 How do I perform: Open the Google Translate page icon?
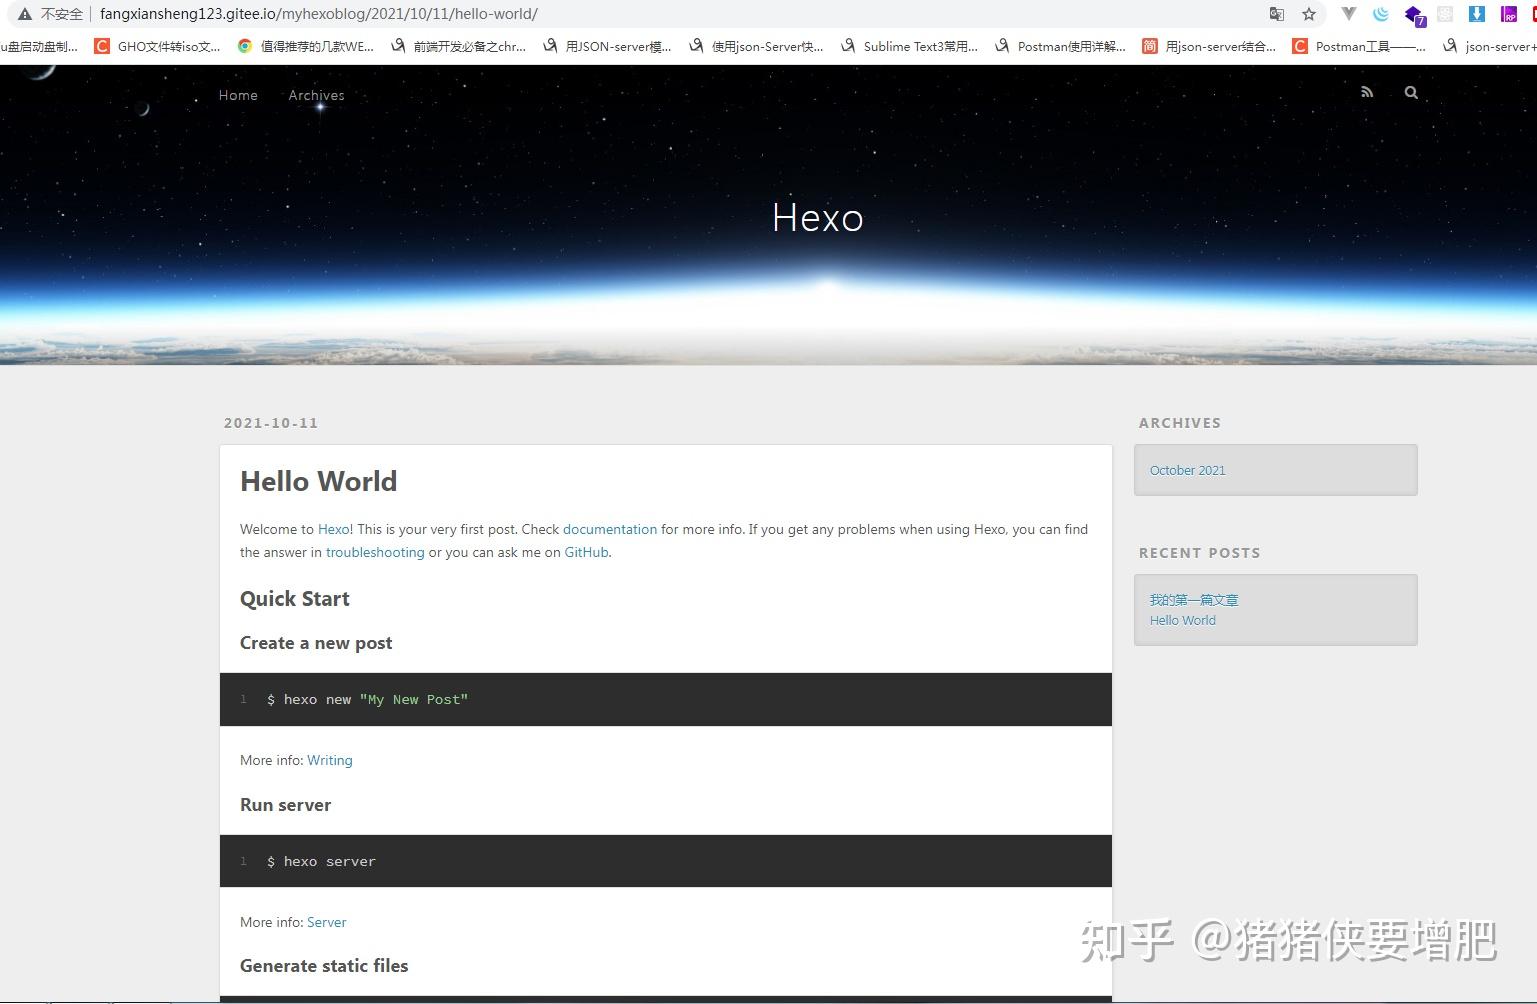coord(1276,13)
